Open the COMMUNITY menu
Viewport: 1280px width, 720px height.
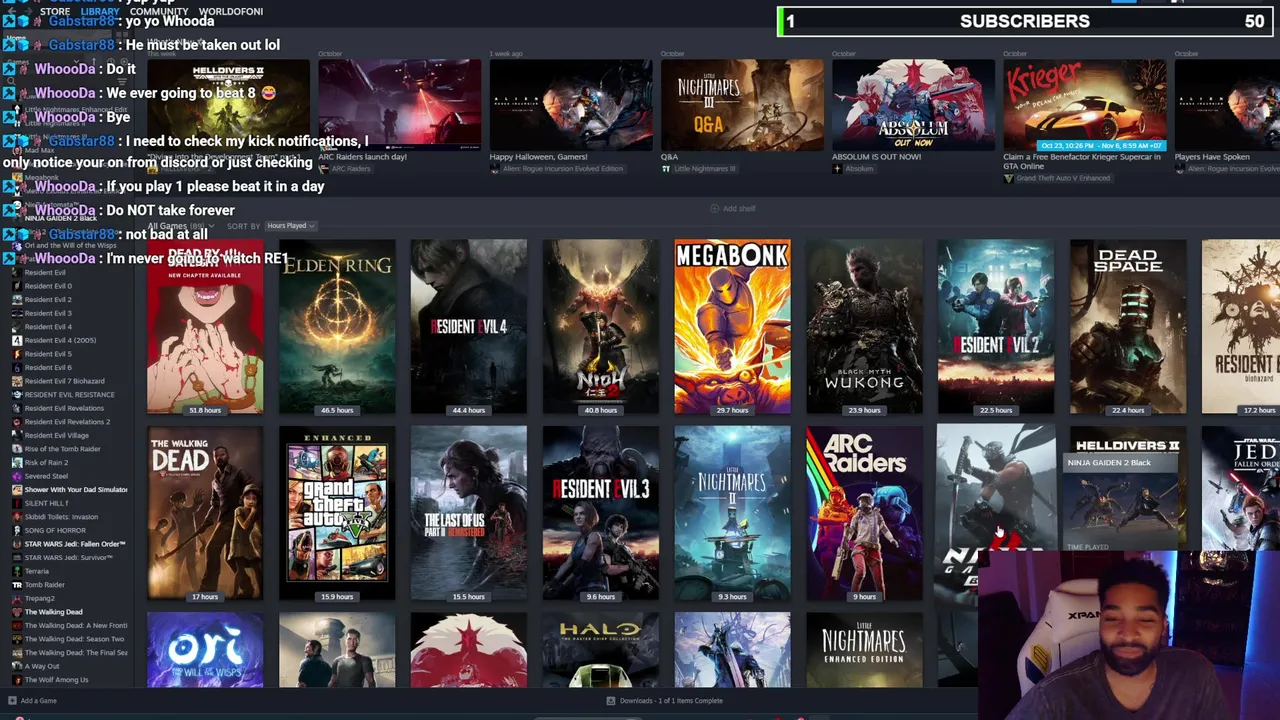[x=158, y=11]
